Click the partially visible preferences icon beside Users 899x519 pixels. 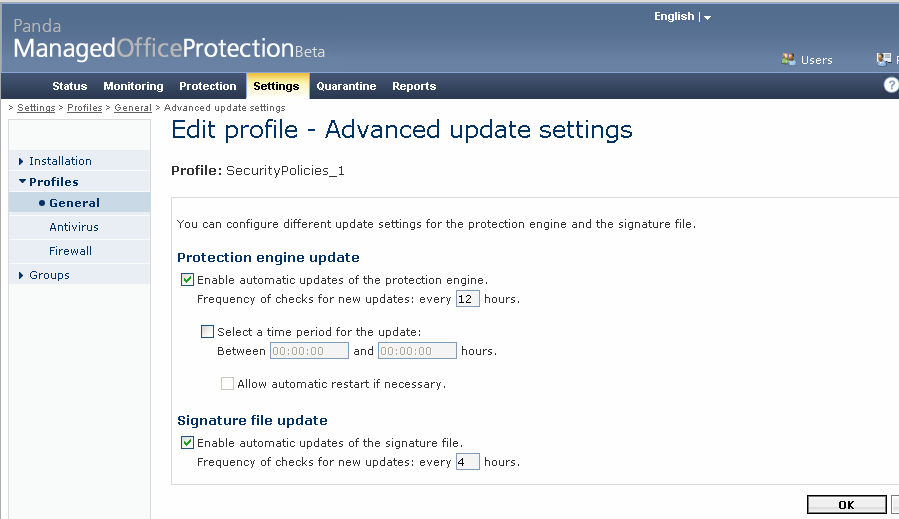884,59
